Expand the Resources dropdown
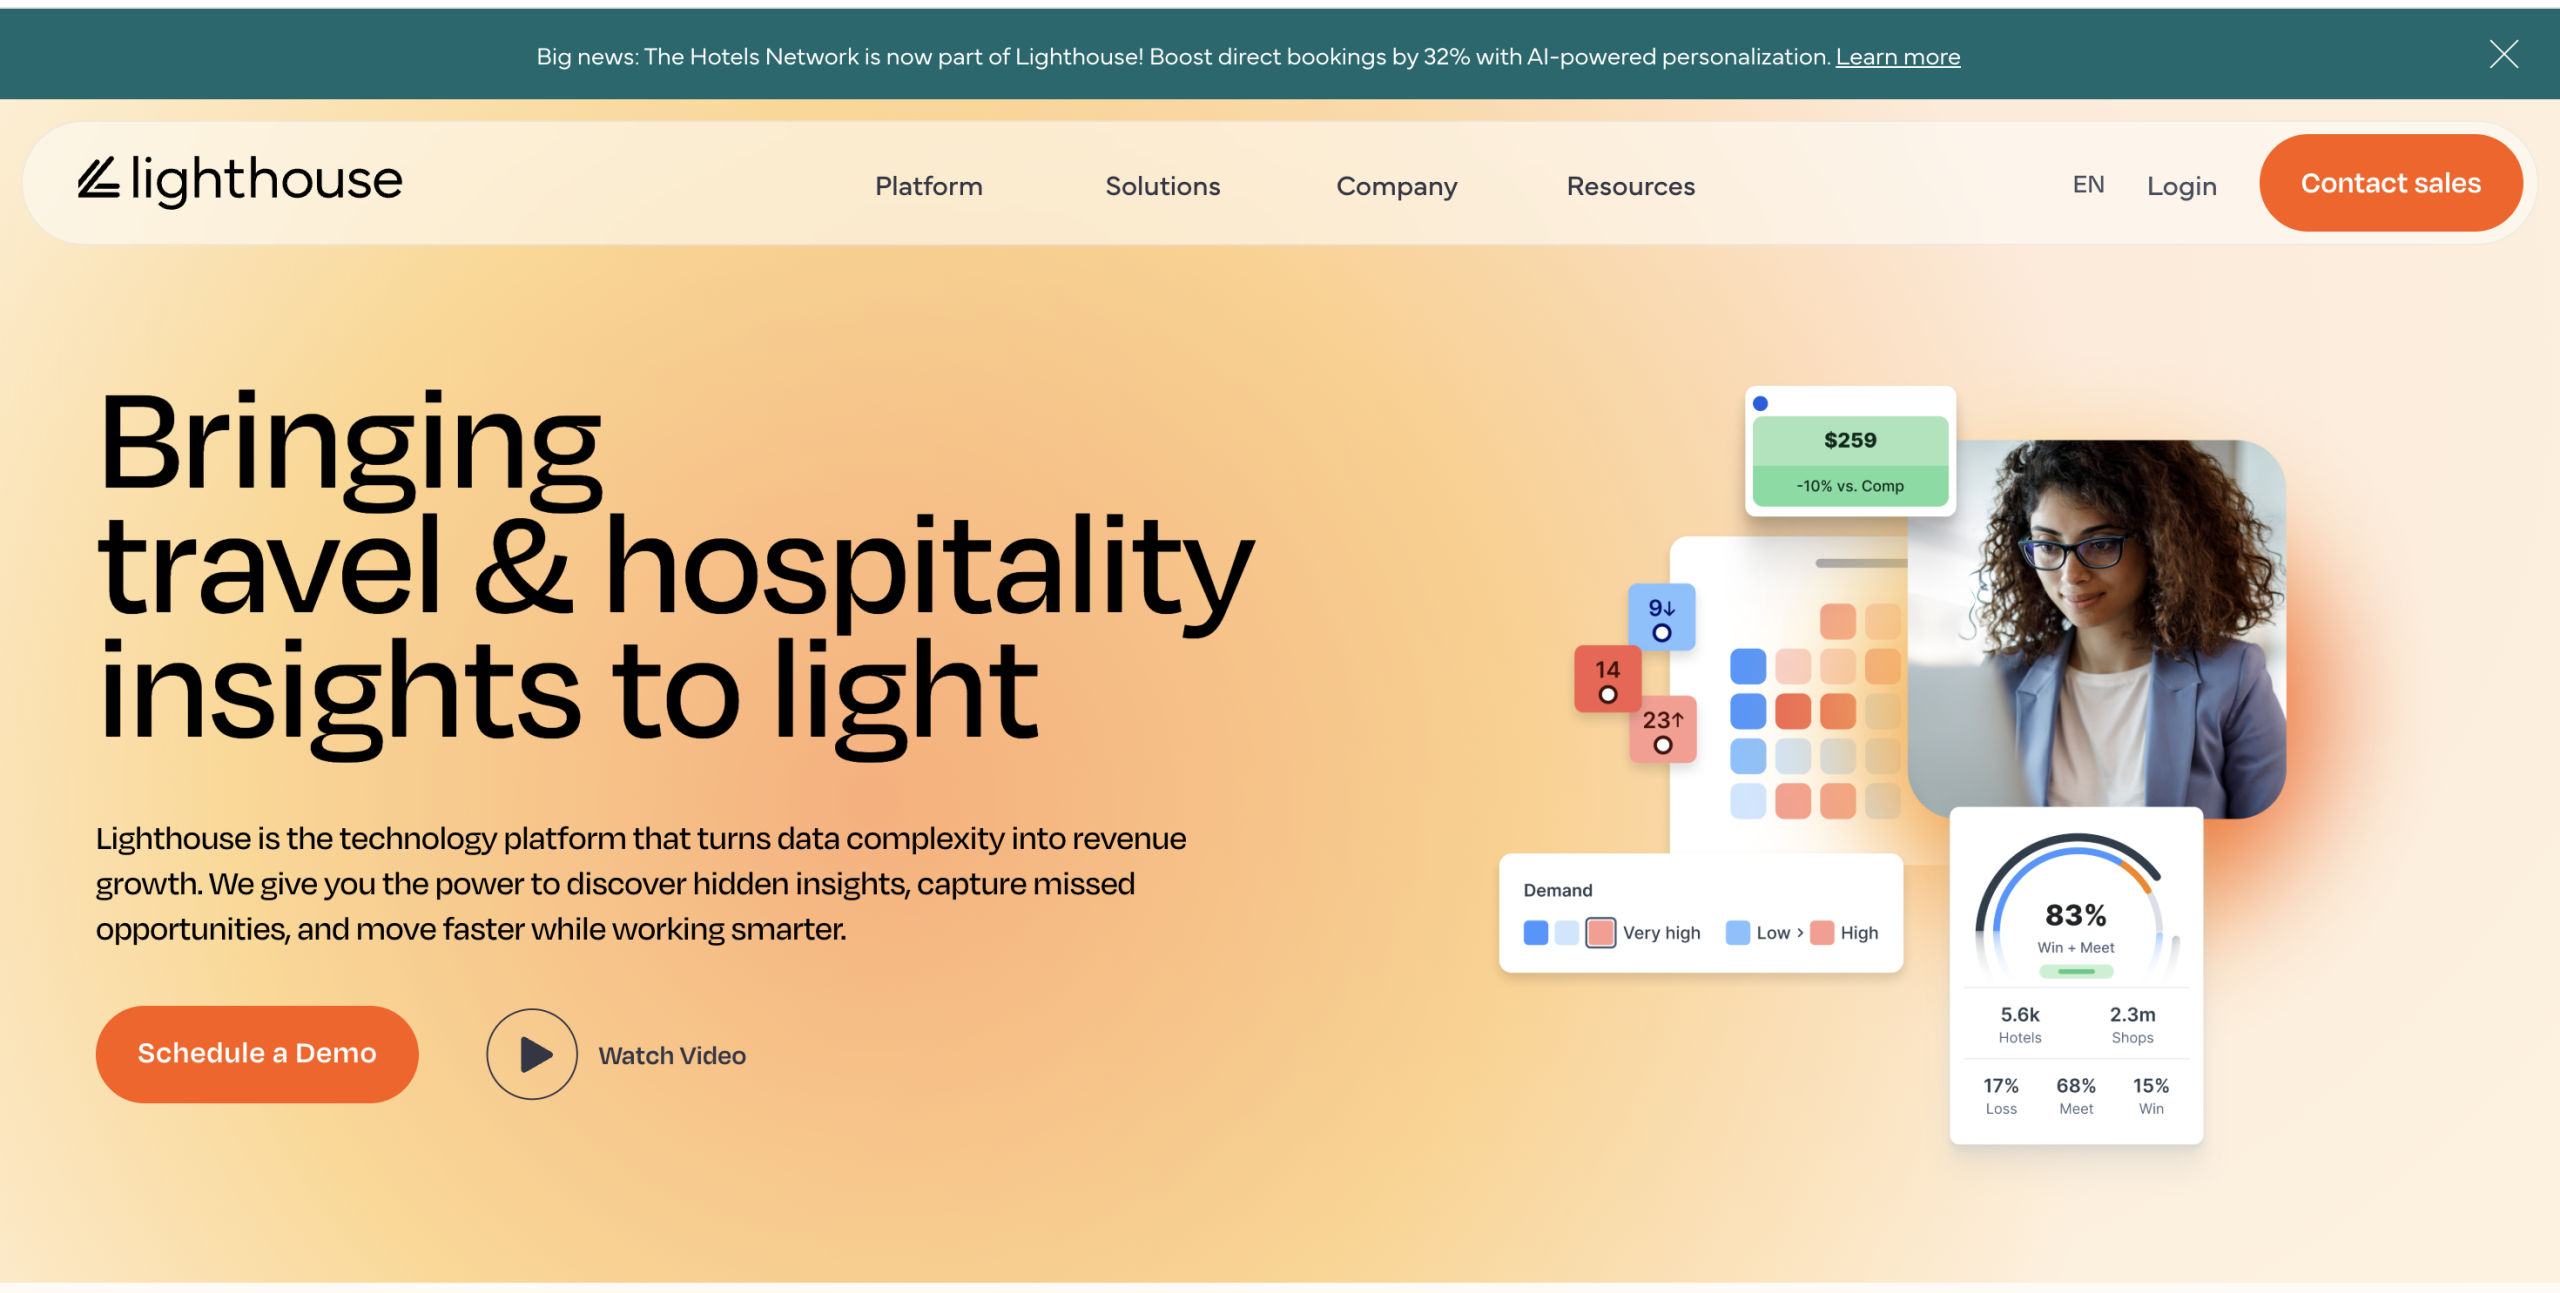 (1630, 186)
